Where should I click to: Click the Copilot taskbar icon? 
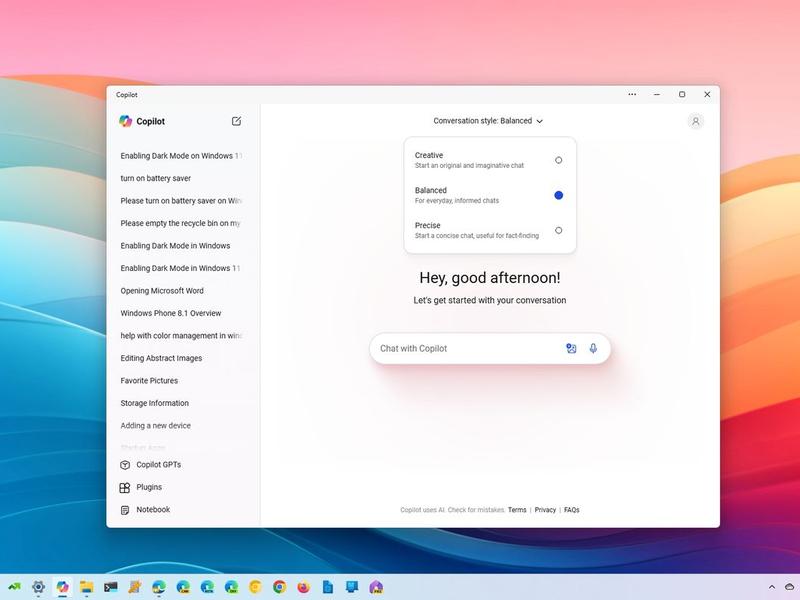click(63, 587)
